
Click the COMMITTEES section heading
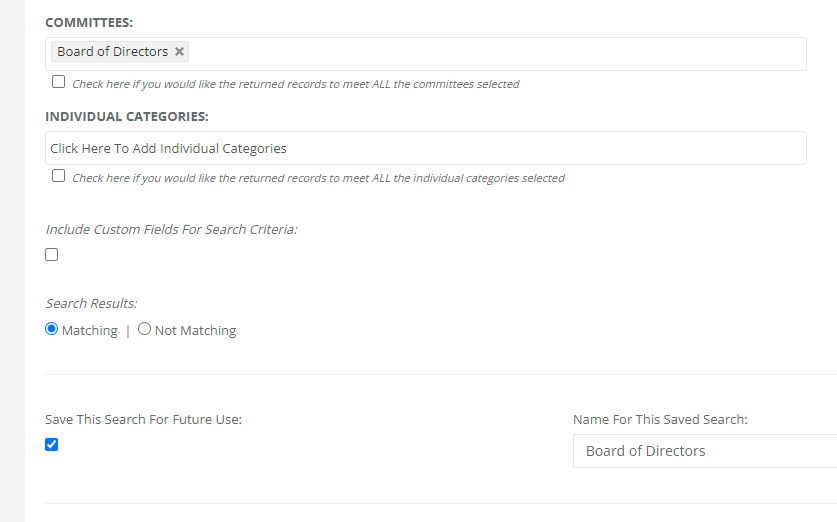(89, 21)
